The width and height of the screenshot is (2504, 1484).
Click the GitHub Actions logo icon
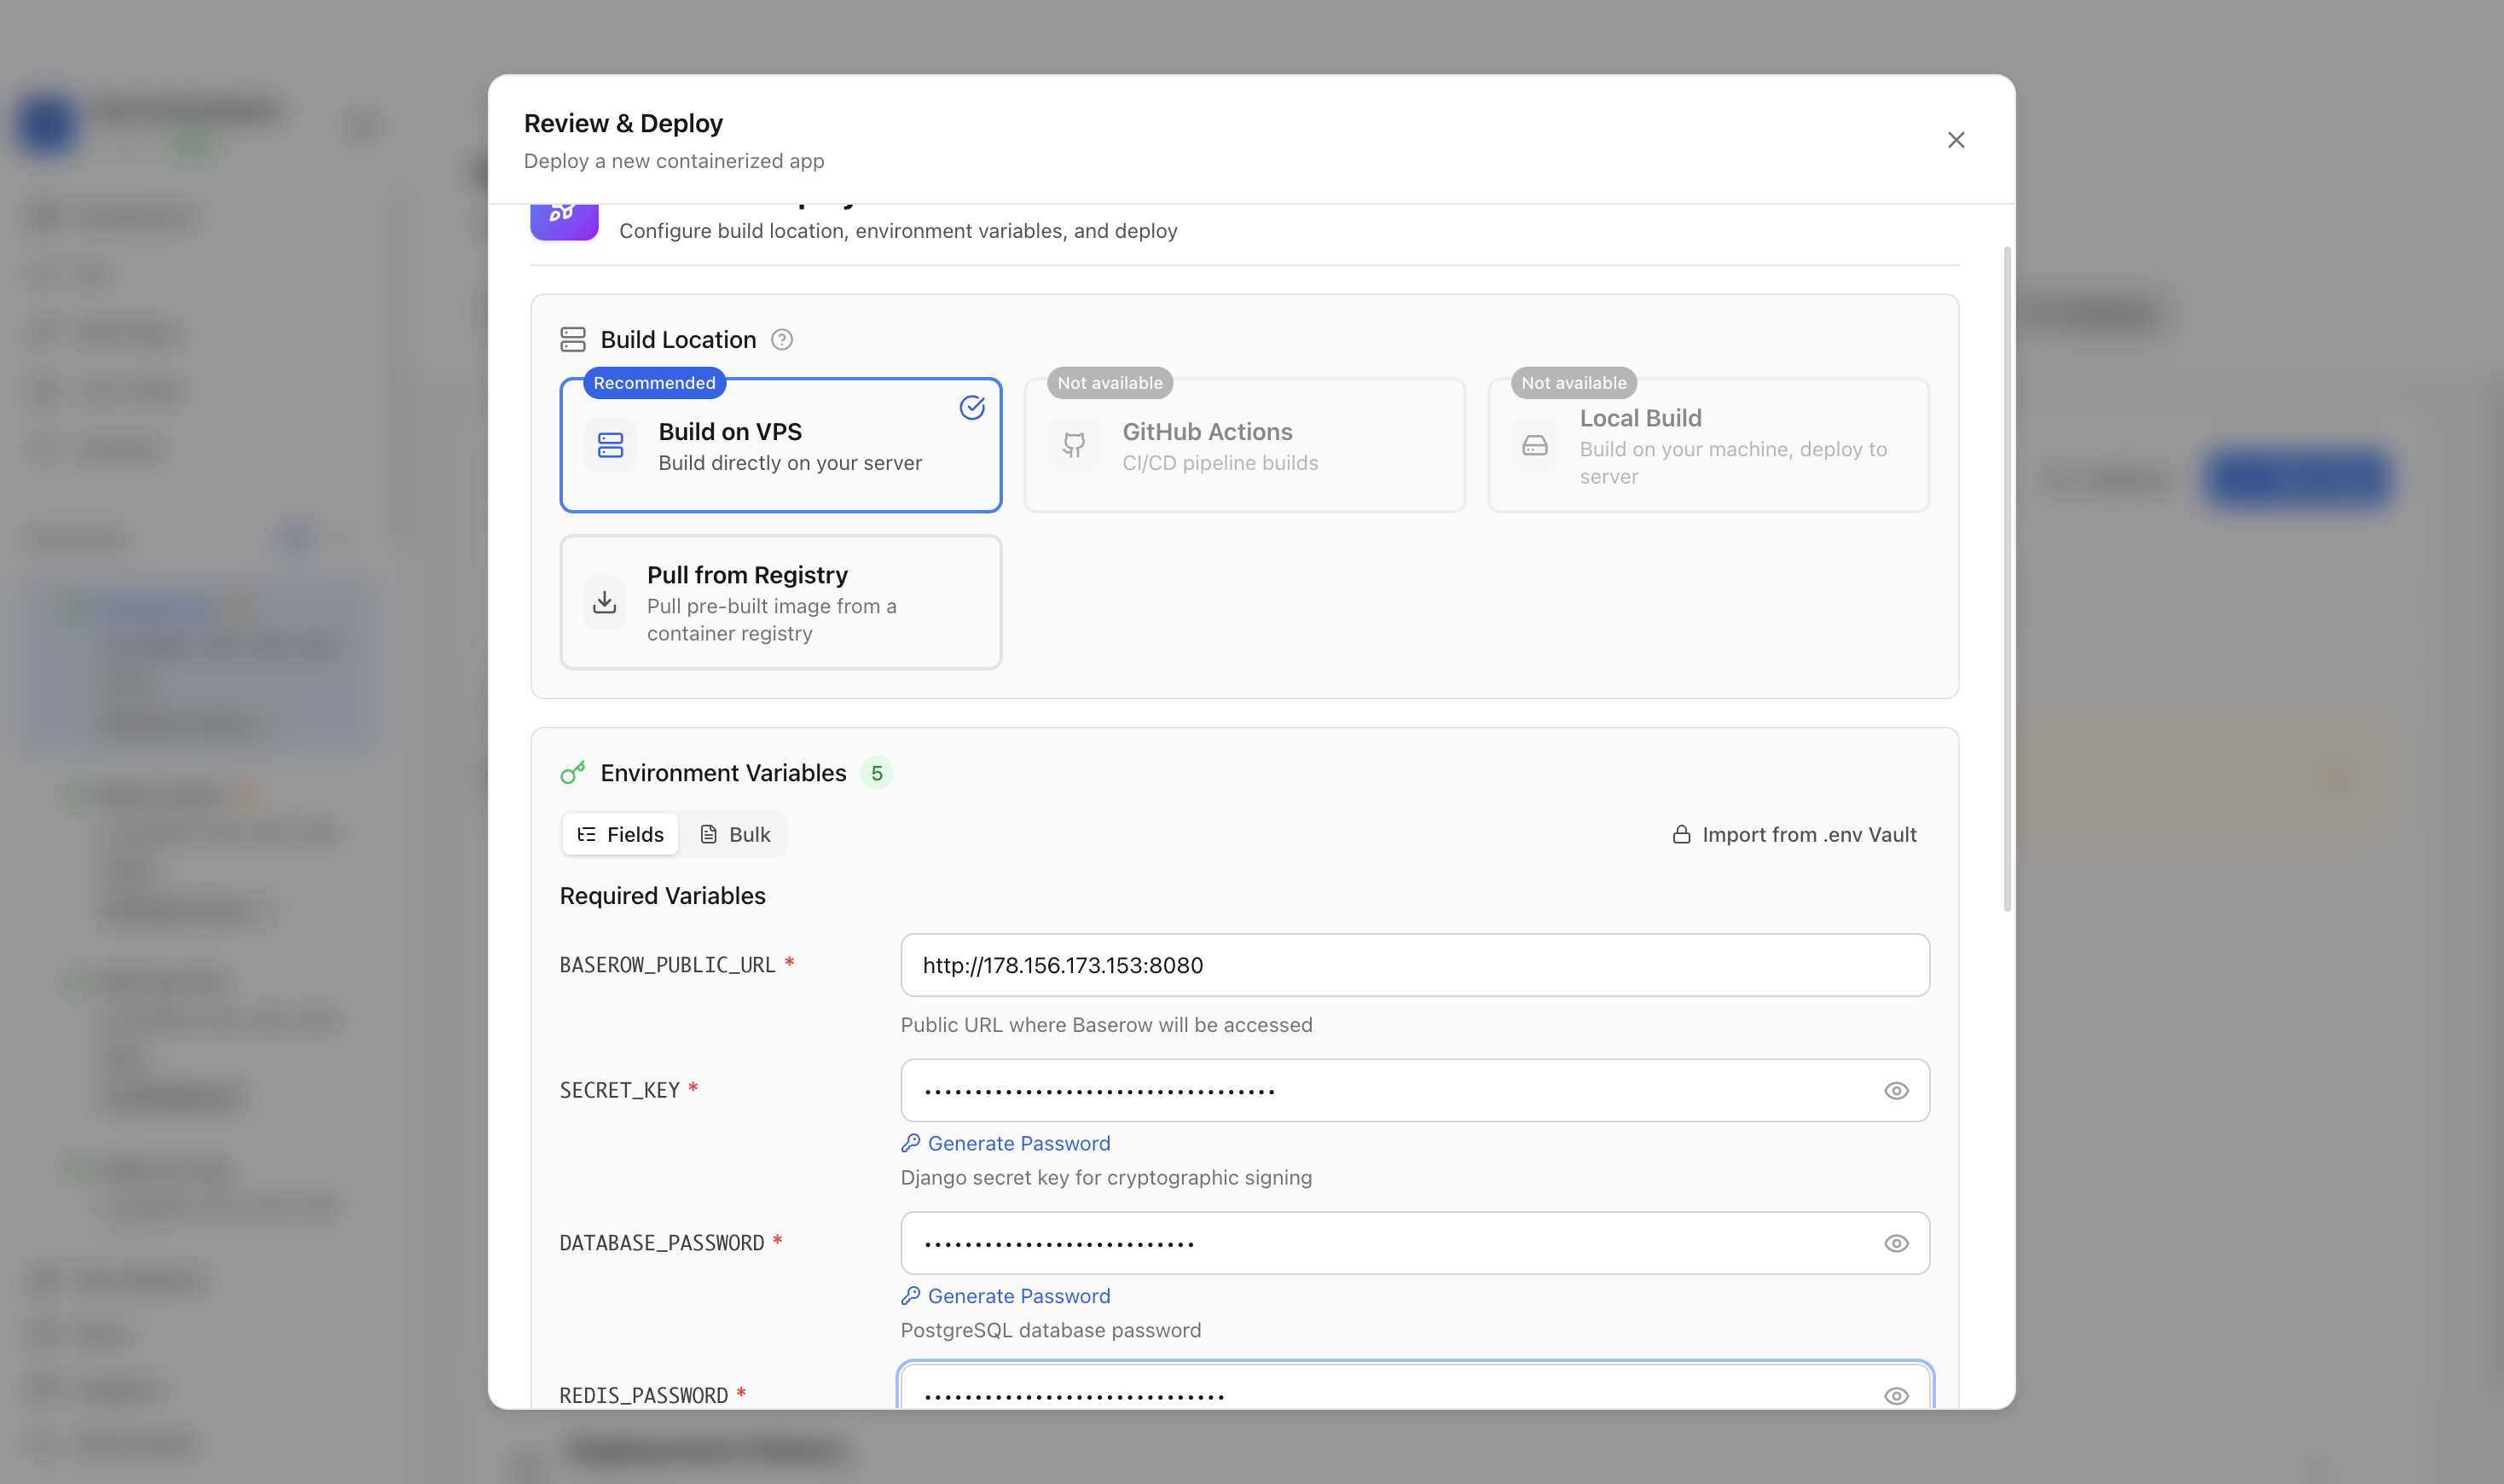1074,445
